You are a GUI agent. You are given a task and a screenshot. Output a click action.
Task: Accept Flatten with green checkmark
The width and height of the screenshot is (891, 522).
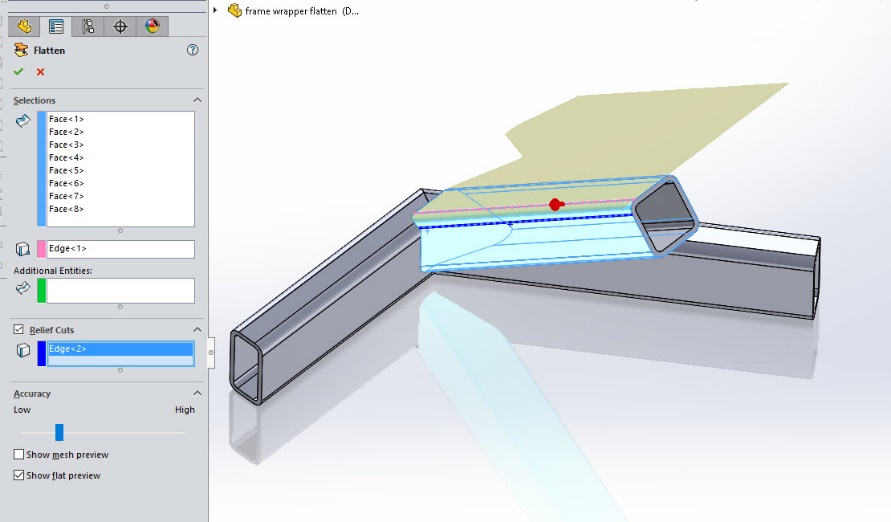tap(19, 72)
